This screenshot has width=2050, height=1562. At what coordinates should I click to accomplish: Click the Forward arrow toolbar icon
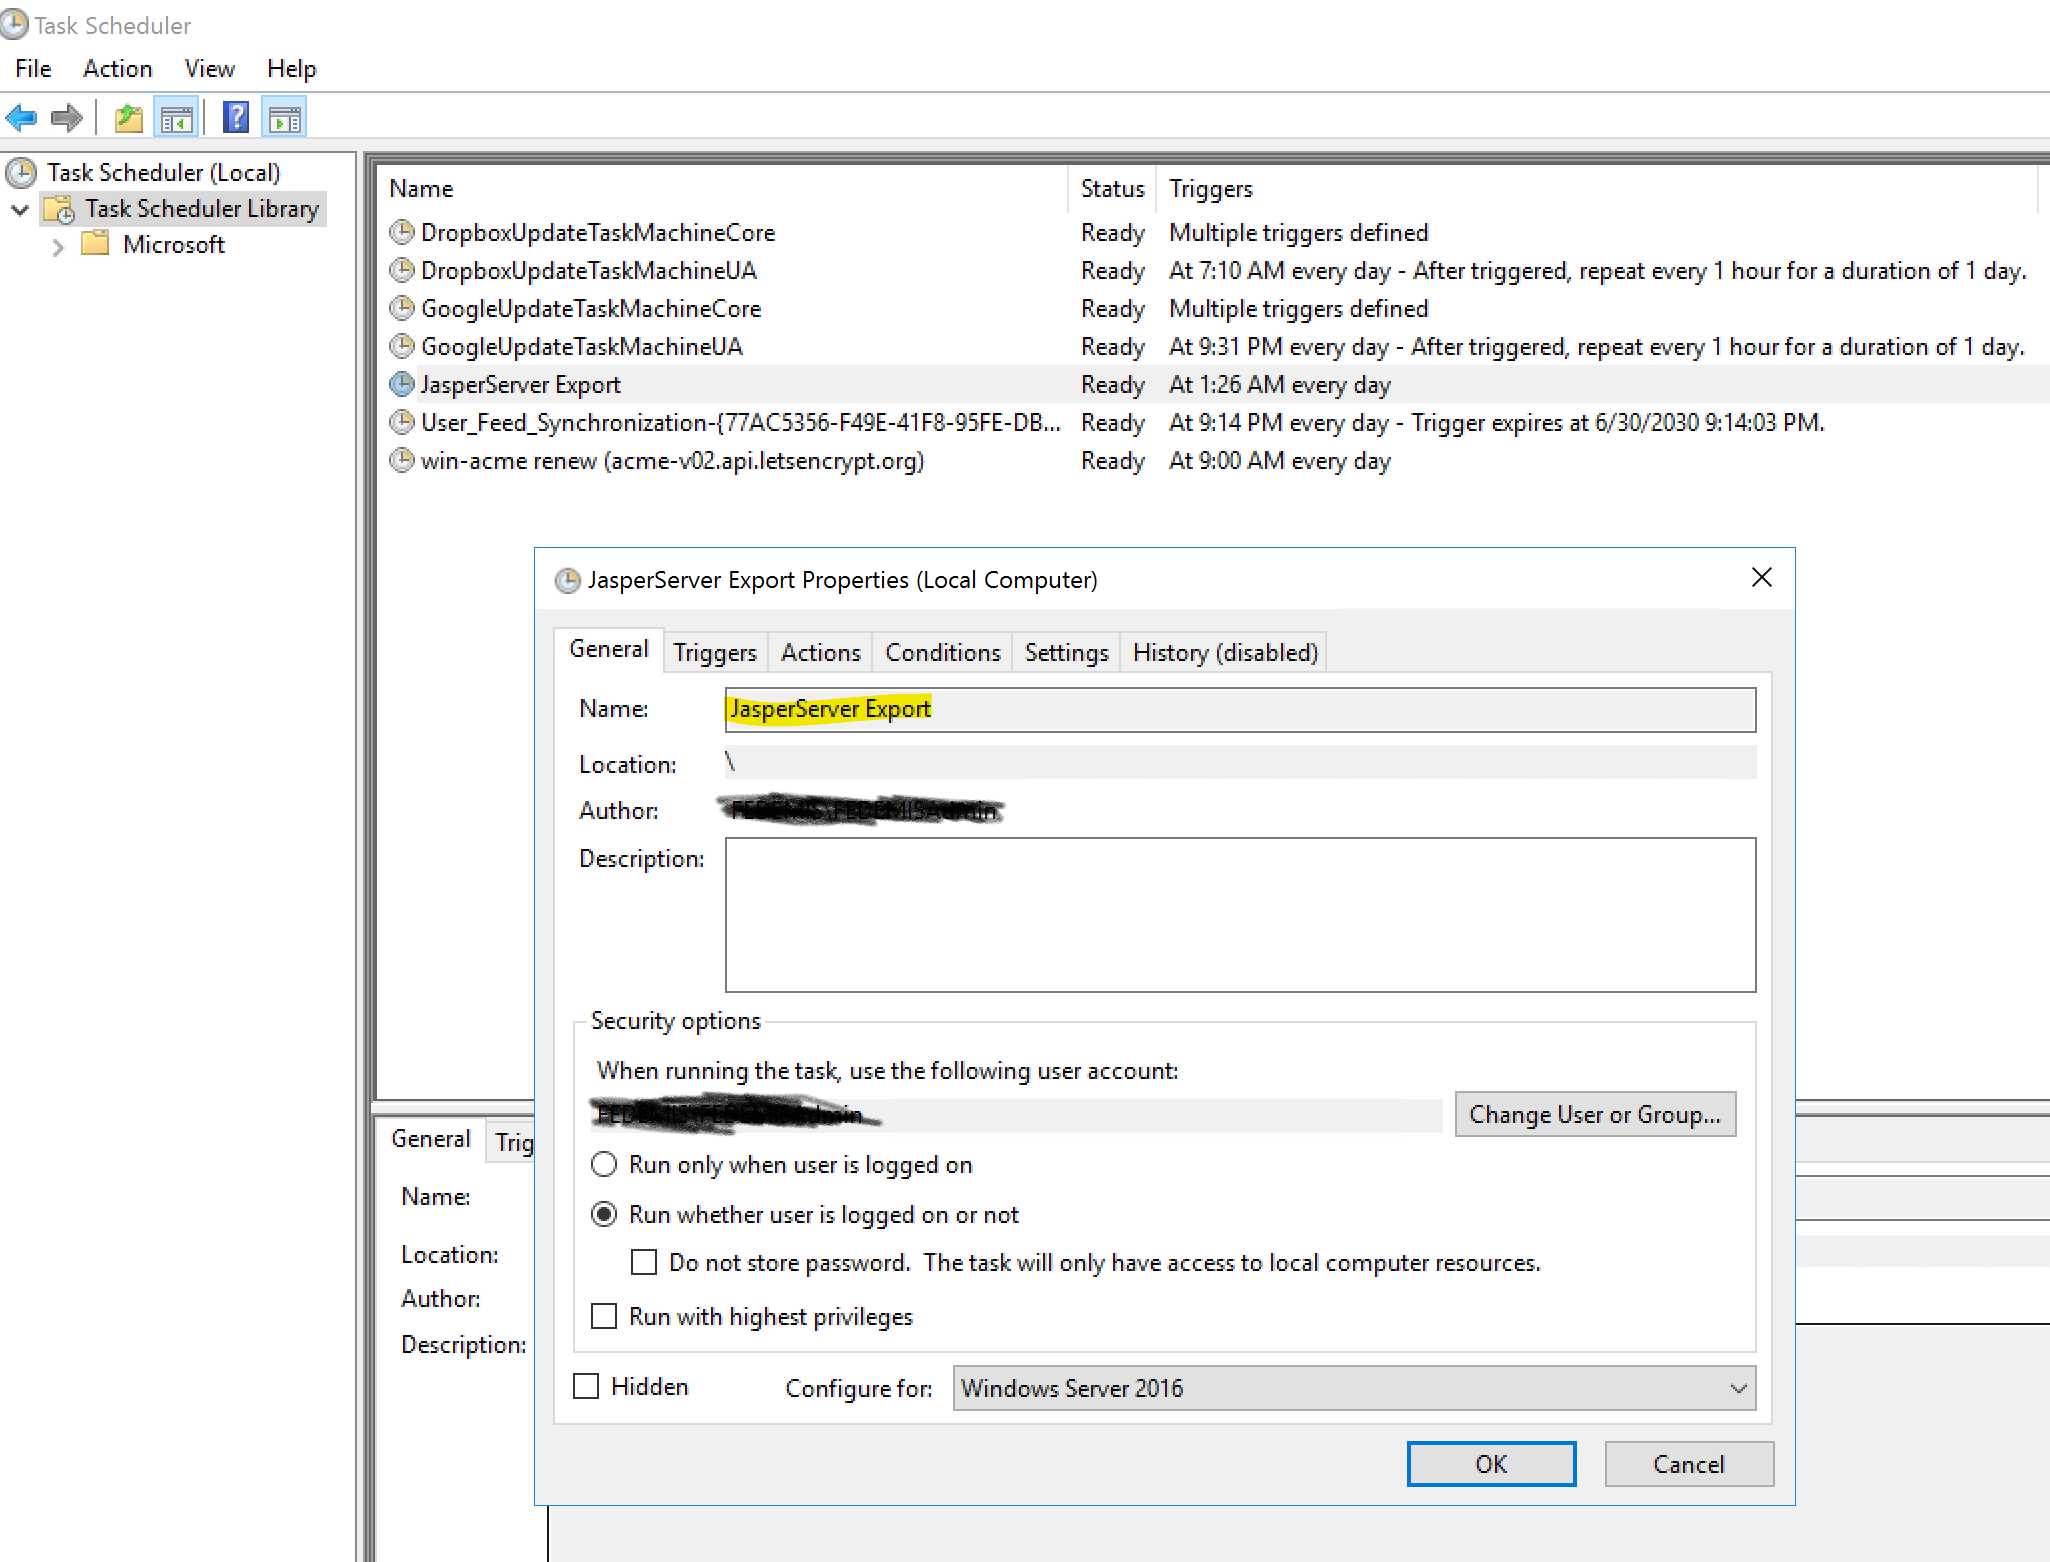[x=66, y=118]
